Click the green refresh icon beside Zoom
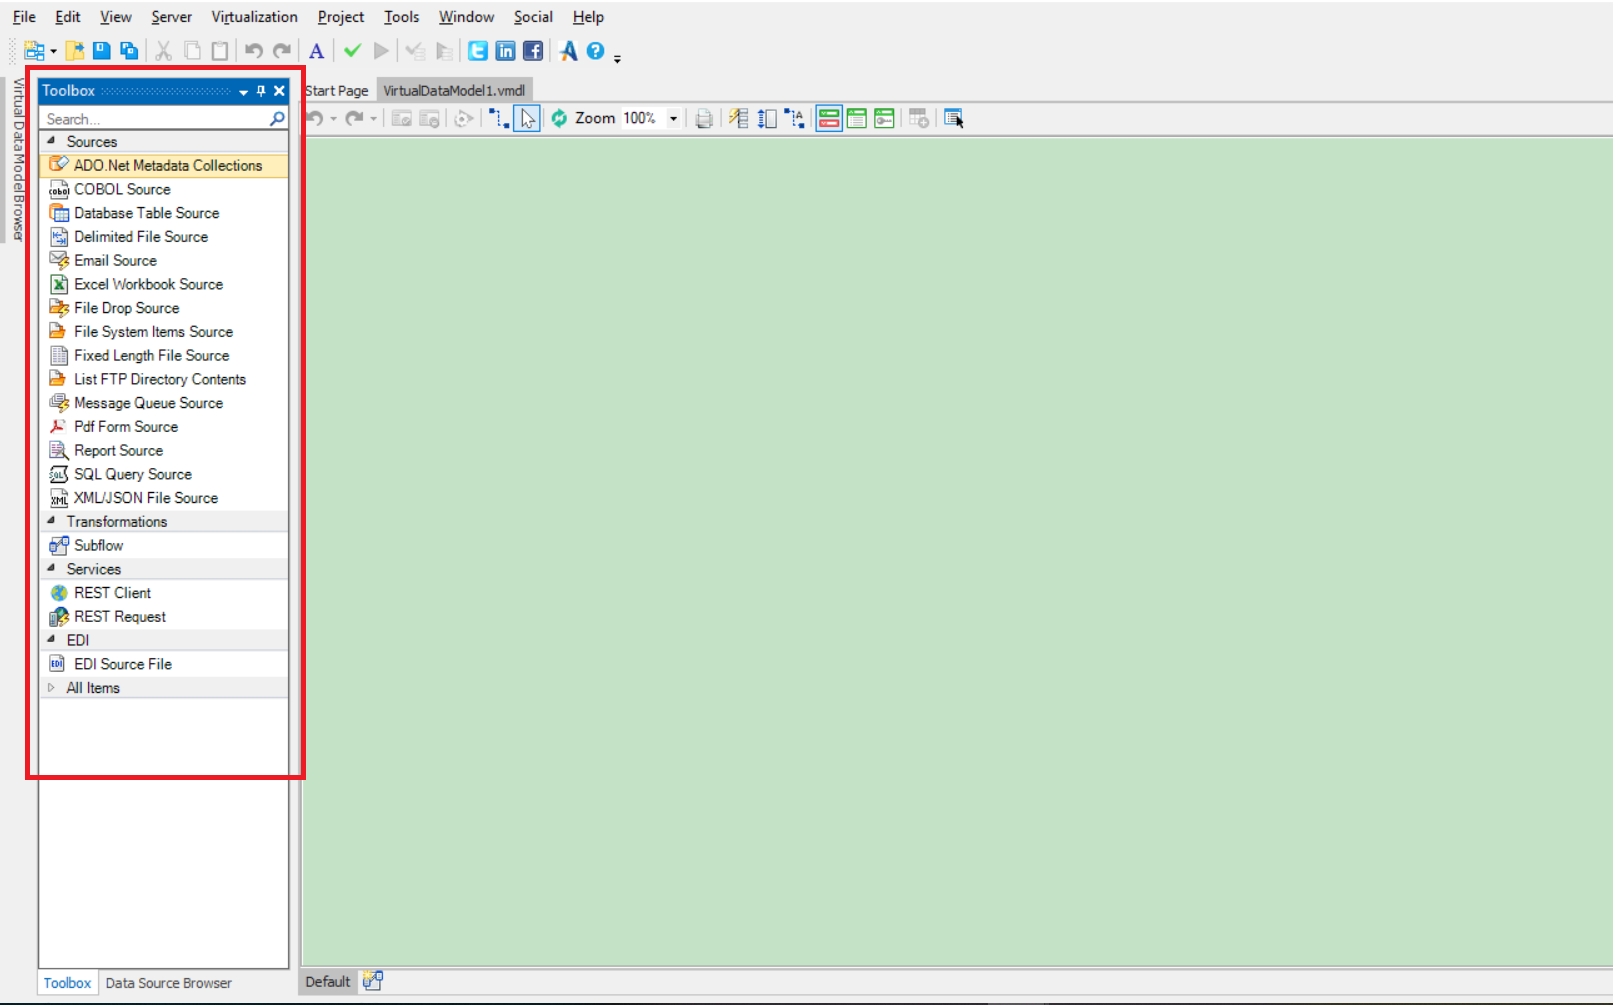The height and width of the screenshot is (1005, 1613). point(559,119)
